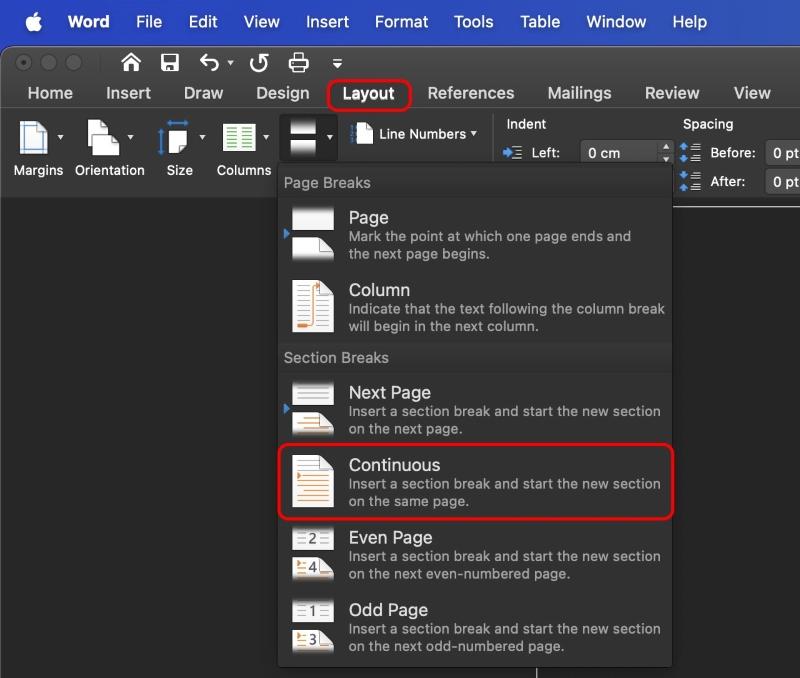Increase Indent Left with up stepper arrow
Image resolution: width=800 pixels, height=678 pixels.
click(665, 147)
